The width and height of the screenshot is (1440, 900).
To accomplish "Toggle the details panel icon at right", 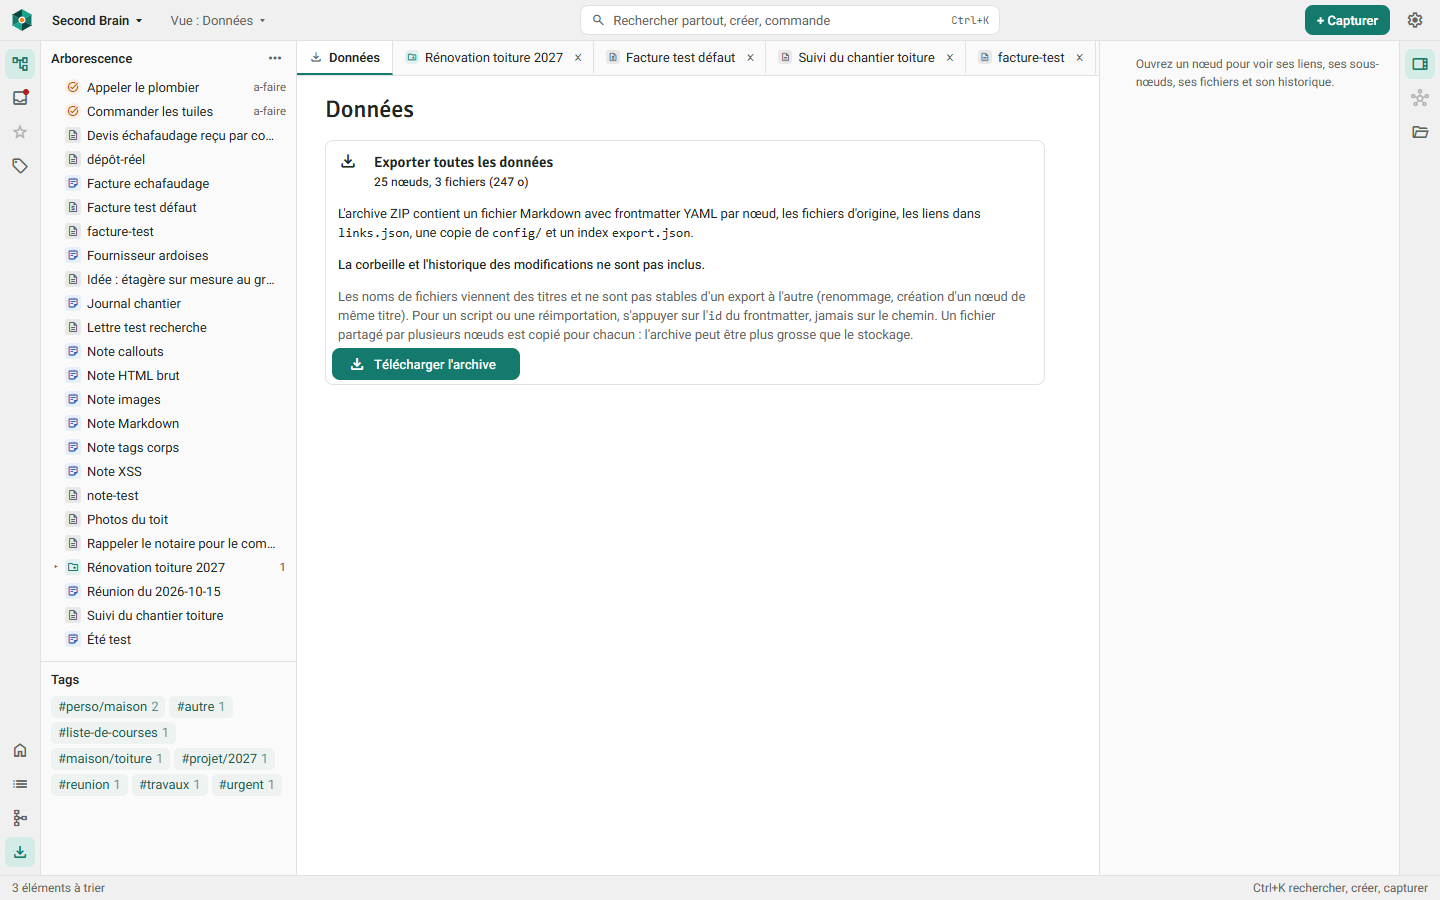I will pos(1420,64).
